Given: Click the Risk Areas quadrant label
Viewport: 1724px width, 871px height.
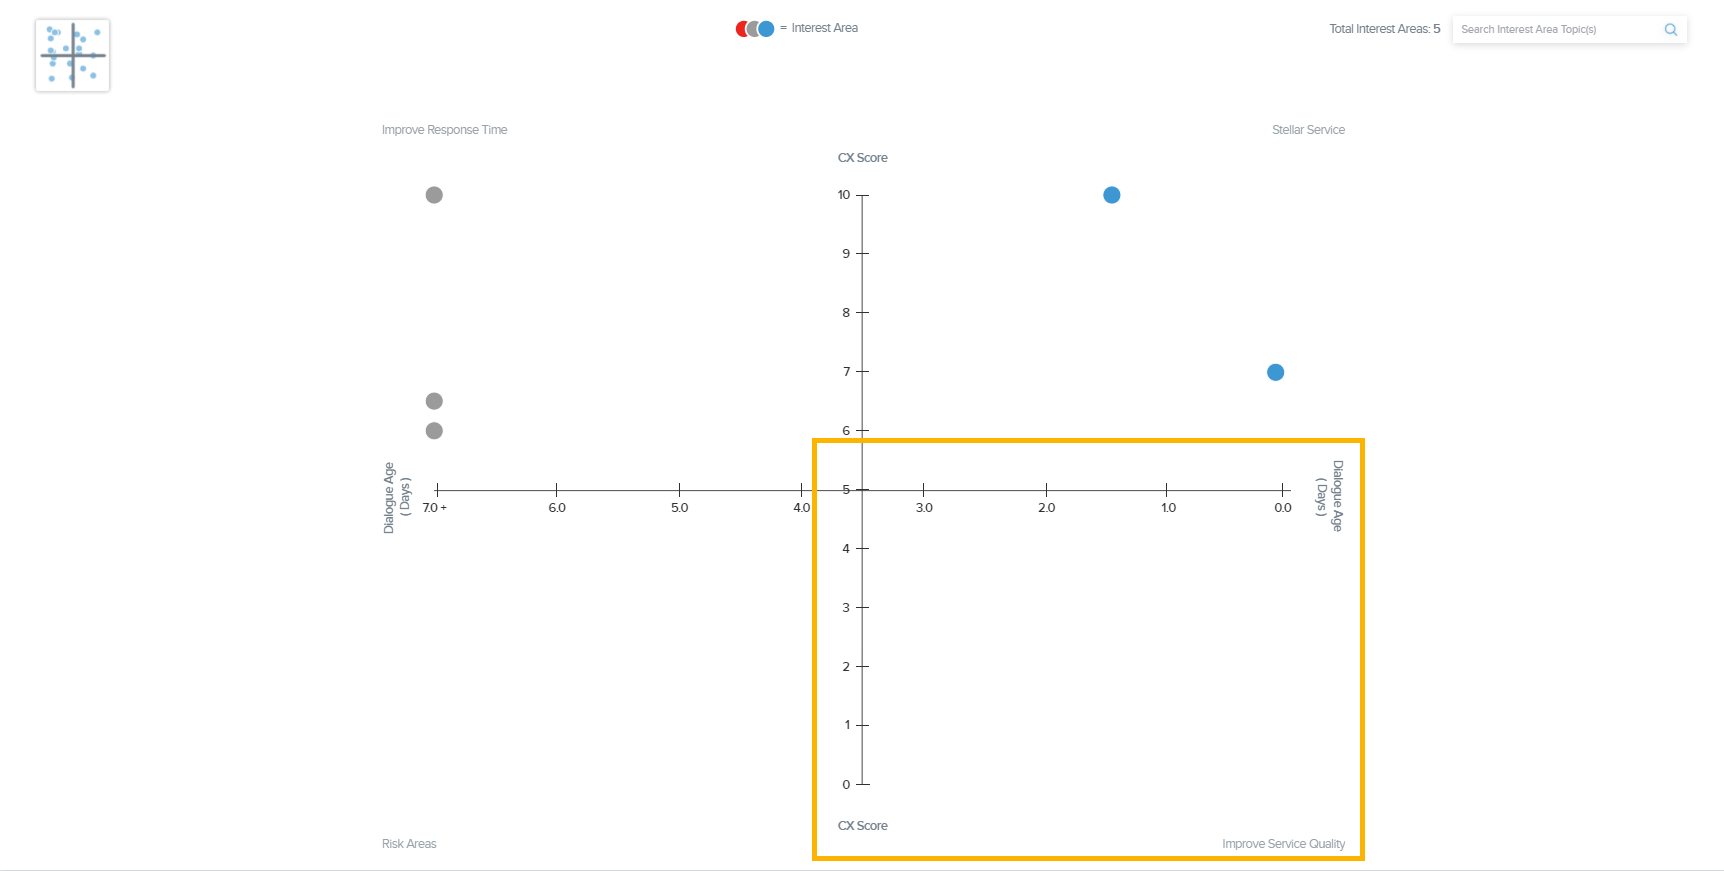Looking at the screenshot, I should coord(409,844).
